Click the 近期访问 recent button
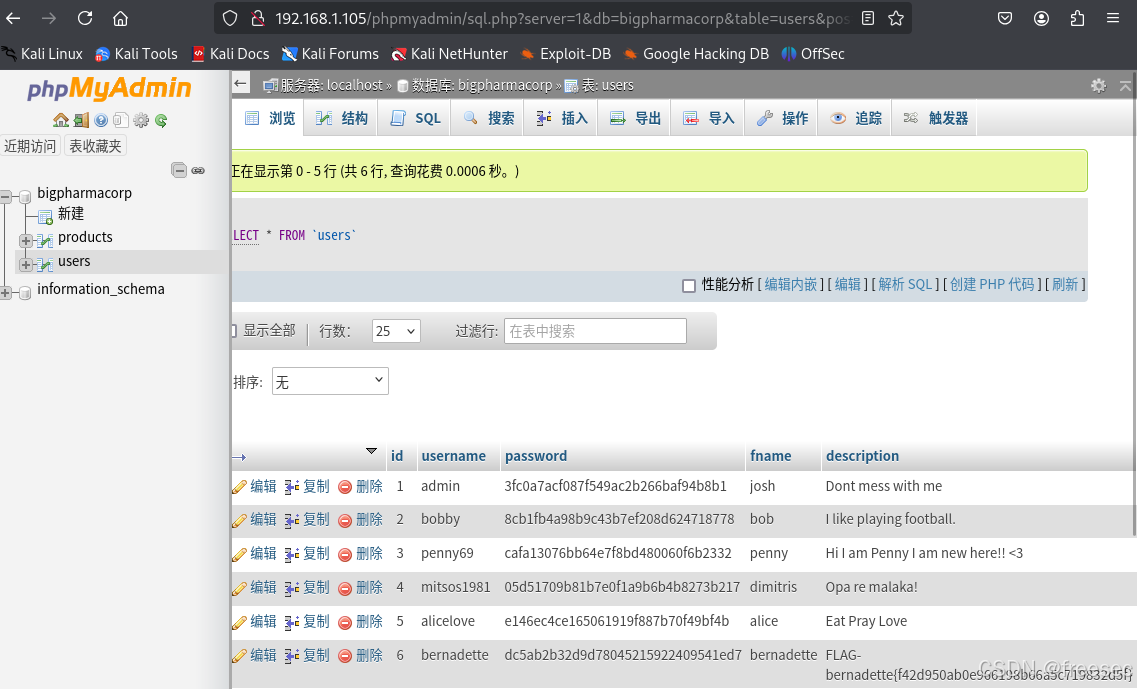The image size is (1137, 689). coord(30,146)
